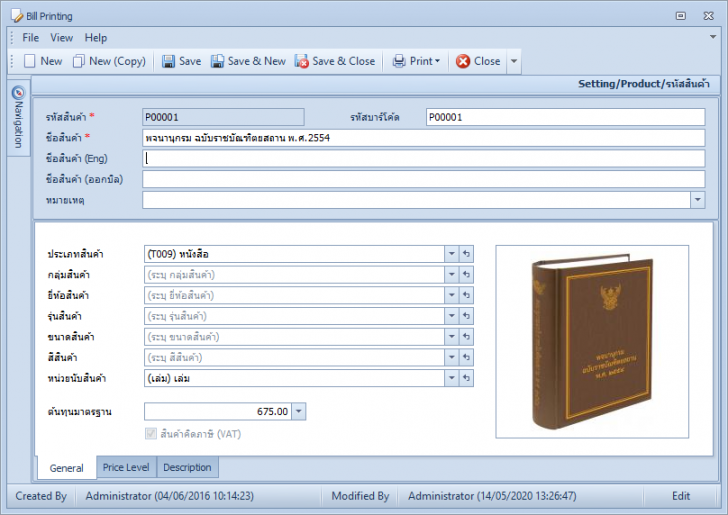The width and height of the screenshot is (728, 515).
Task: Click the Created By Administrator timestamp
Action: pos(169,496)
